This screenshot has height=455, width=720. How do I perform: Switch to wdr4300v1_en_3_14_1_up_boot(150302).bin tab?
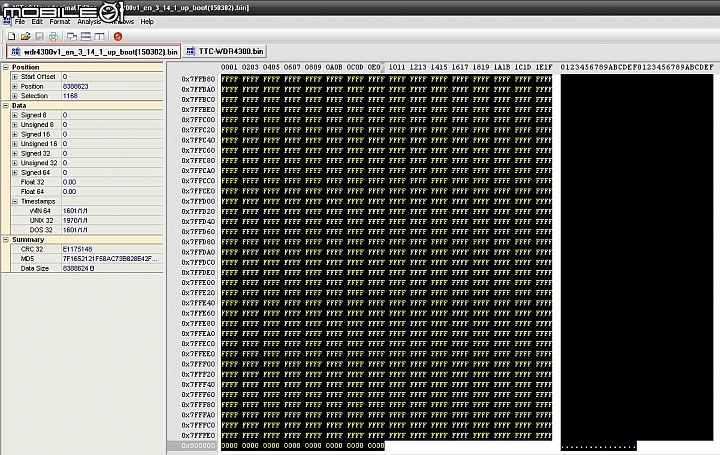(x=94, y=51)
